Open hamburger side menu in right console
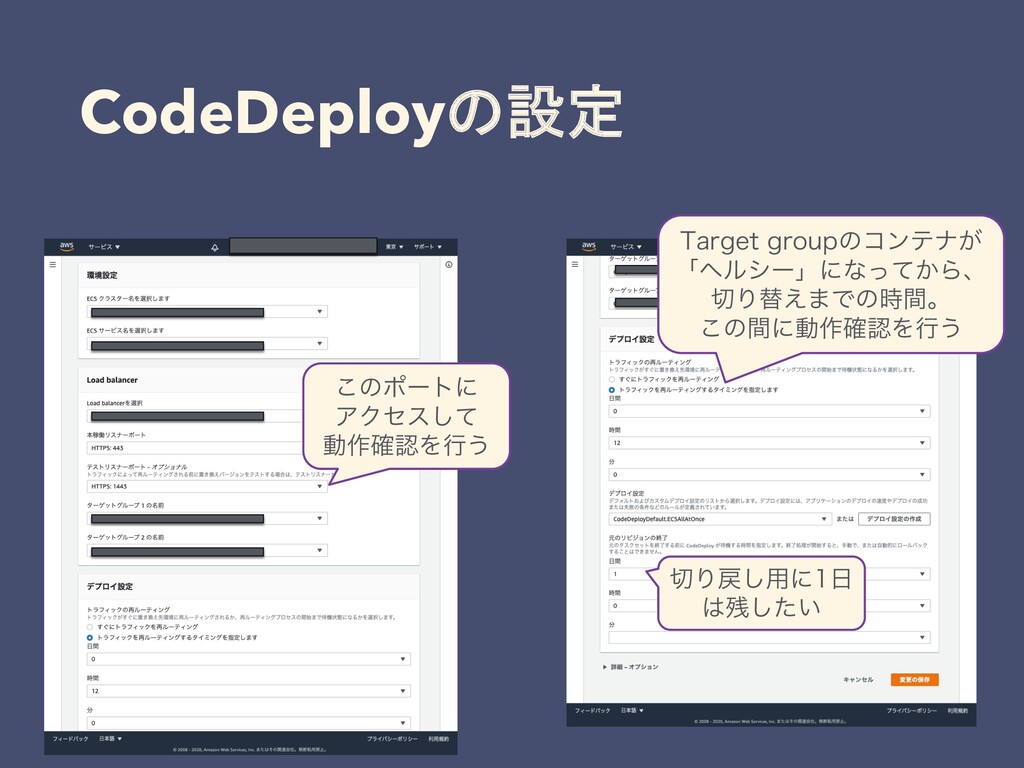Screen dimensions: 1024x768 [575, 264]
